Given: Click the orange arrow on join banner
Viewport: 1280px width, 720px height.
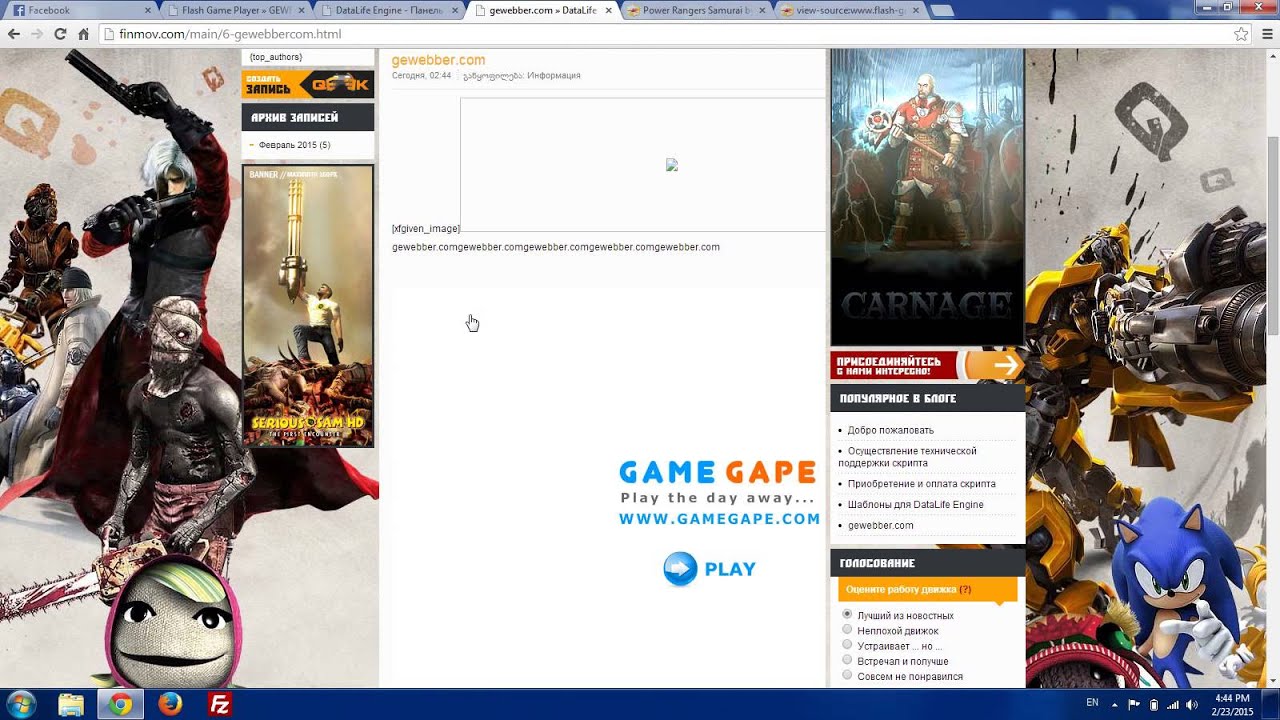Looking at the screenshot, I should tap(1005, 365).
